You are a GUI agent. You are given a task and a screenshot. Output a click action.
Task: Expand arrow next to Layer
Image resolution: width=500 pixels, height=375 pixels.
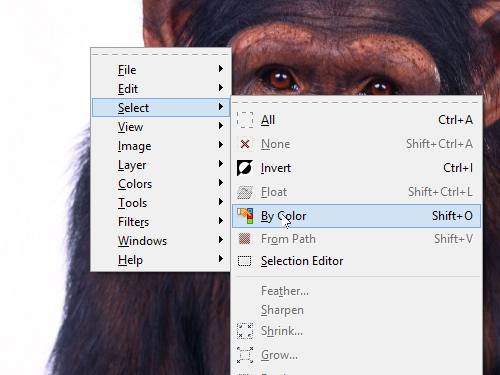(221, 164)
